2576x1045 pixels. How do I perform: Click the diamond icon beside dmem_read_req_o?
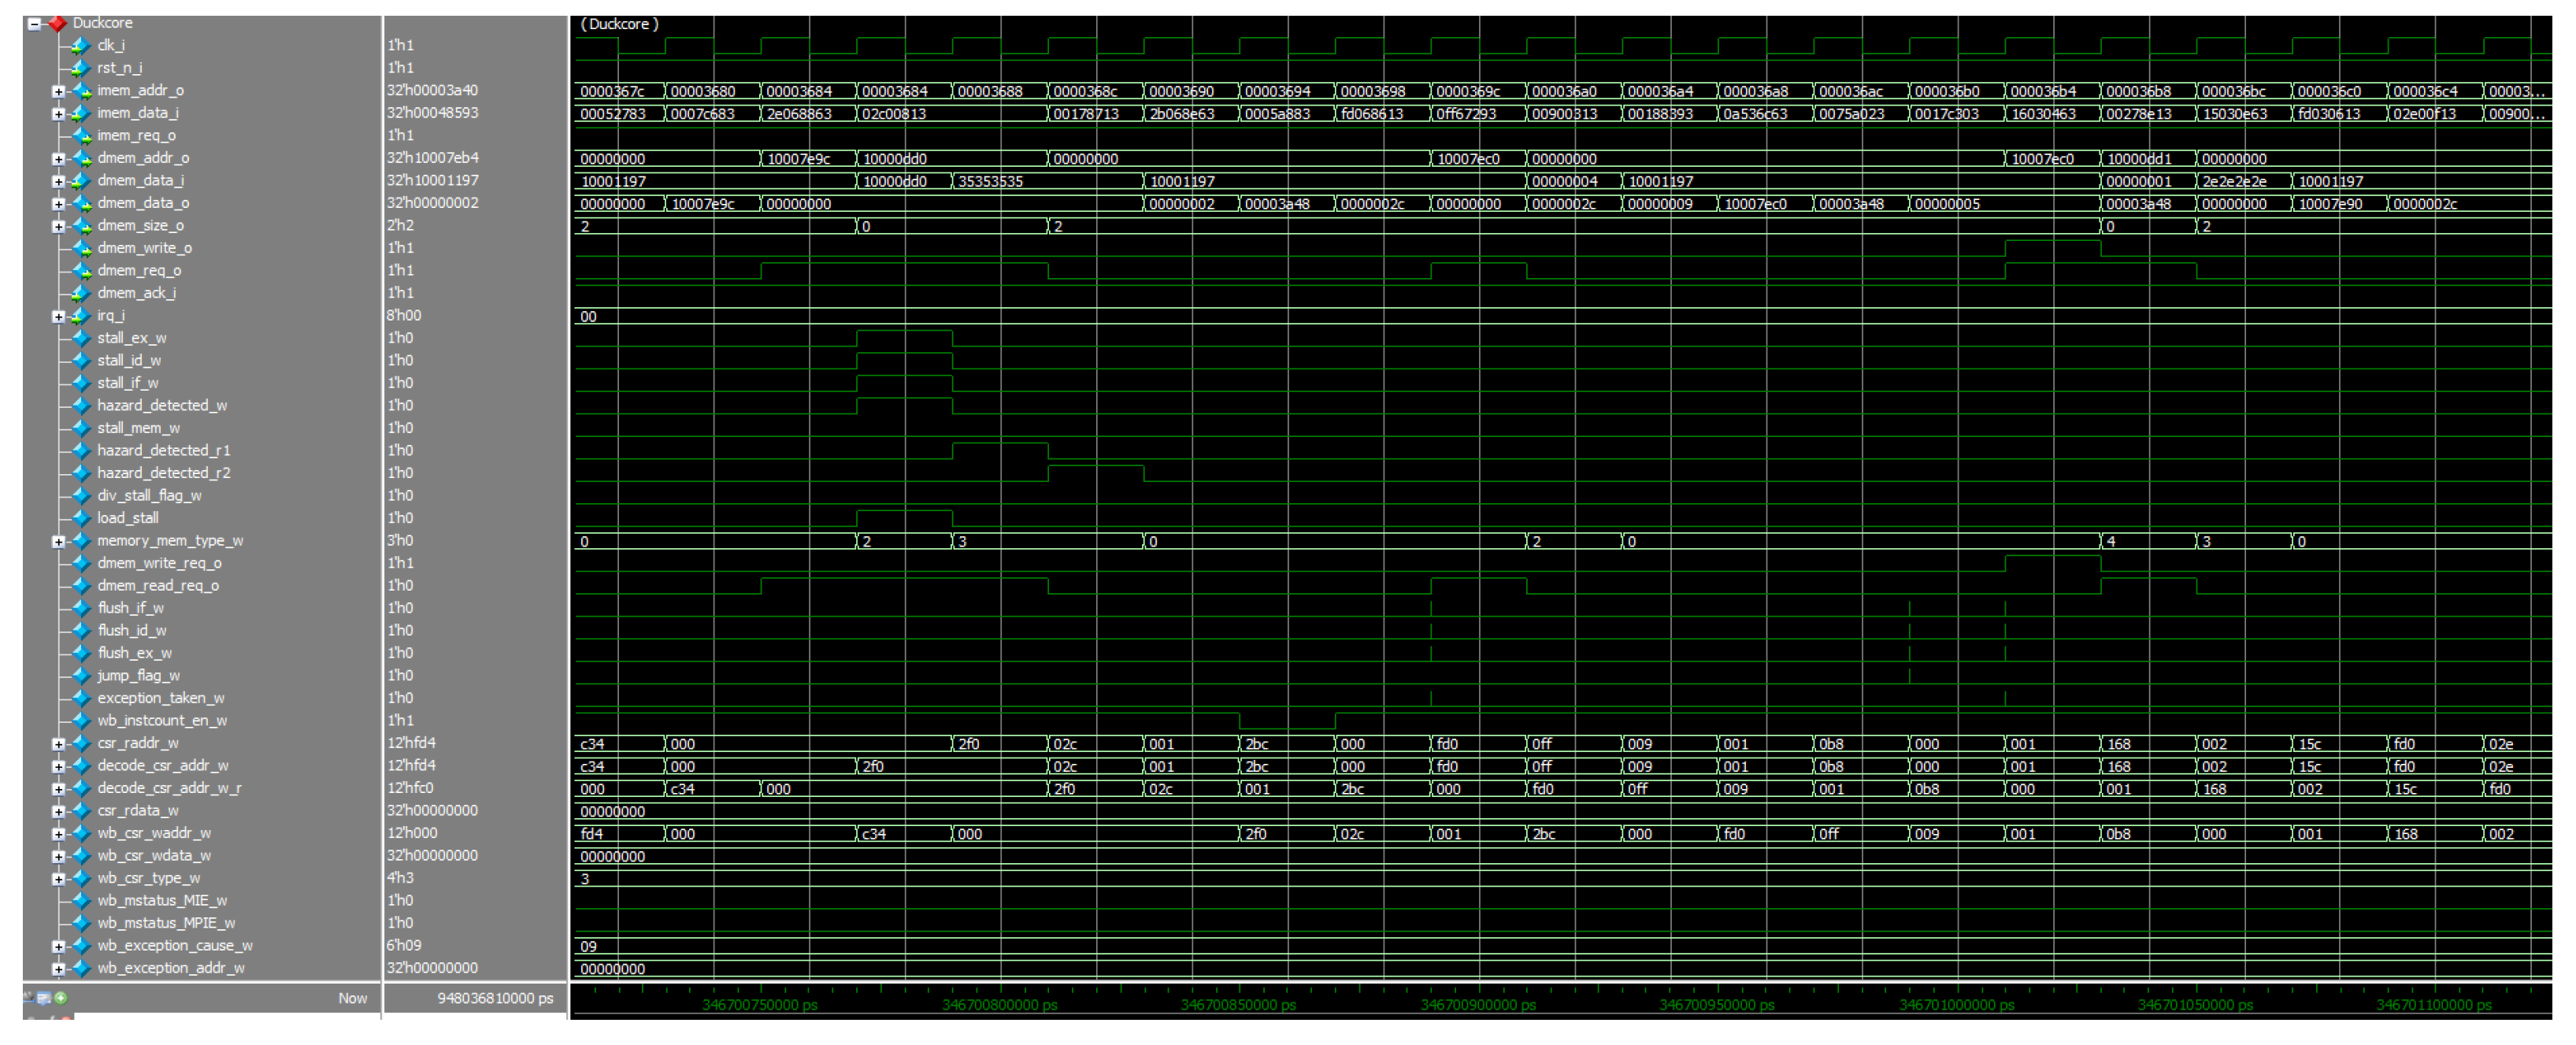[x=81, y=586]
